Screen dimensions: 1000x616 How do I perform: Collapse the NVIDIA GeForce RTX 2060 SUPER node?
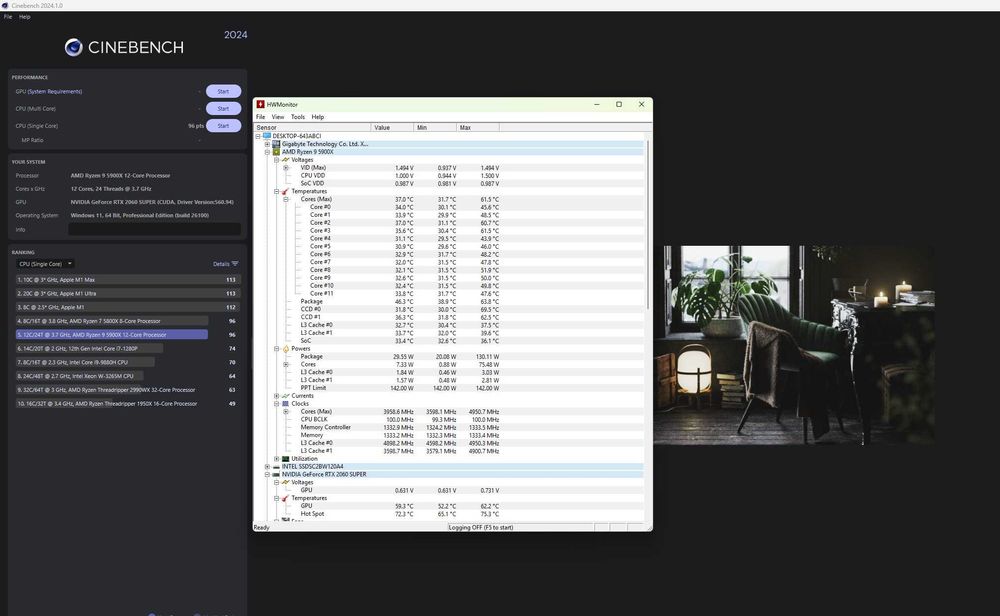coord(267,474)
